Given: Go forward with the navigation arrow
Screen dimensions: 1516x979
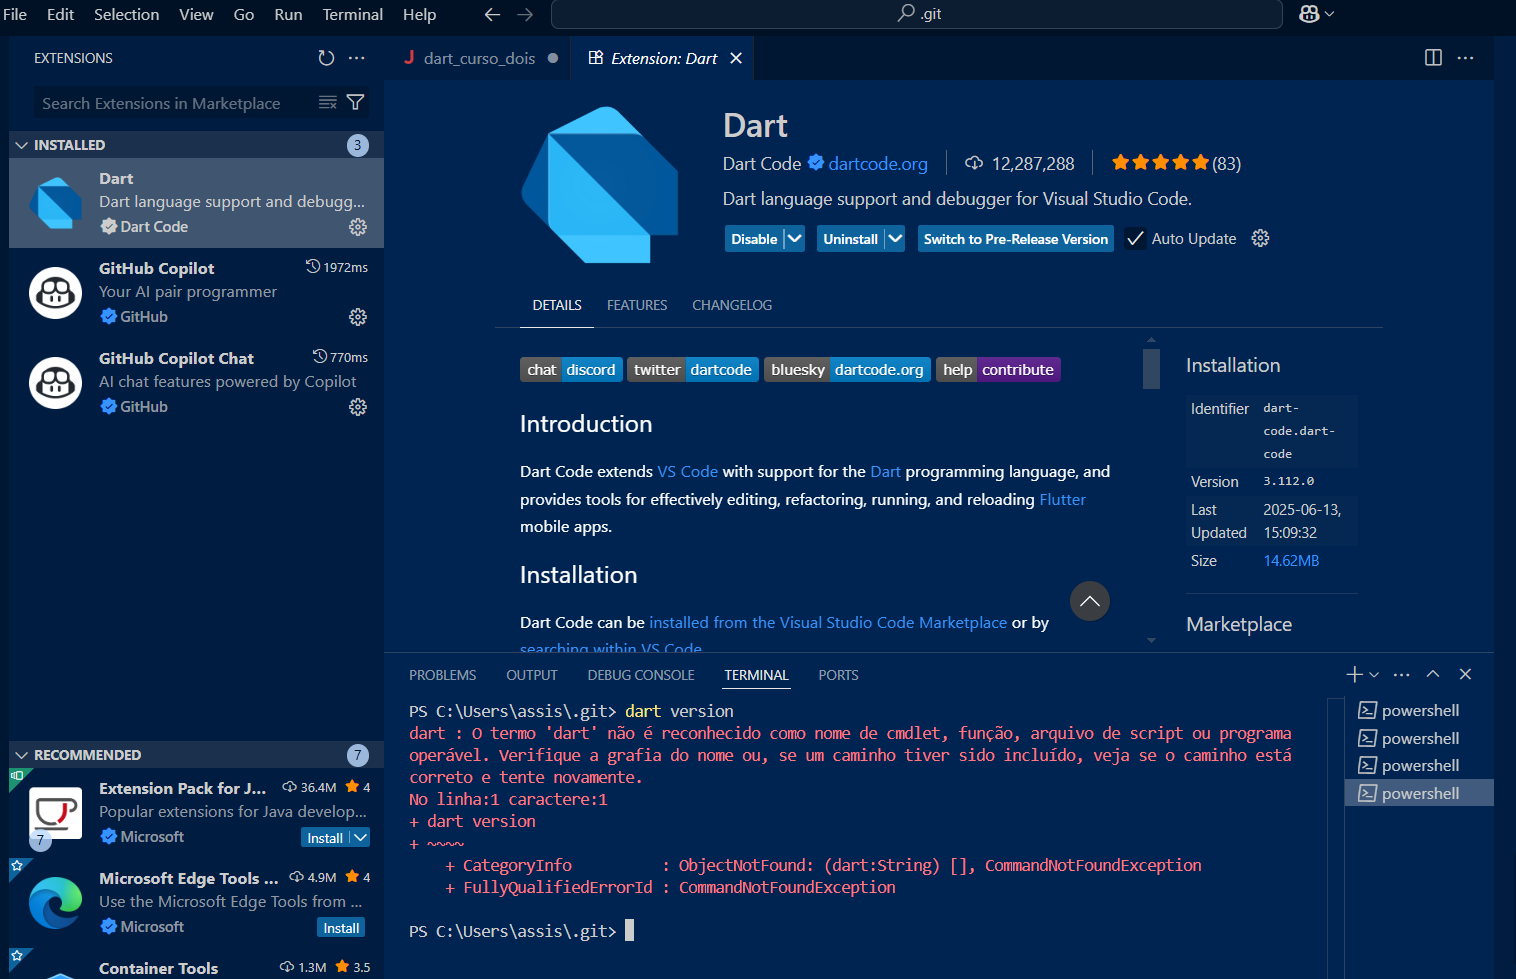Looking at the screenshot, I should coord(525,14).
